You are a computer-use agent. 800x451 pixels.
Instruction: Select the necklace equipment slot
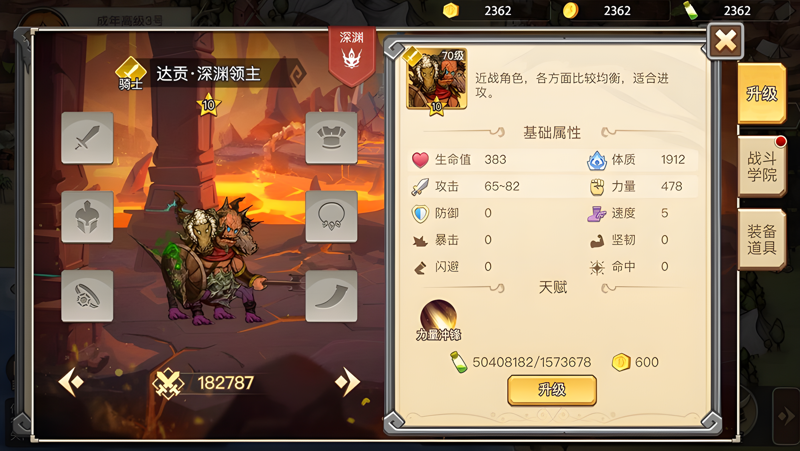(331, 217)
